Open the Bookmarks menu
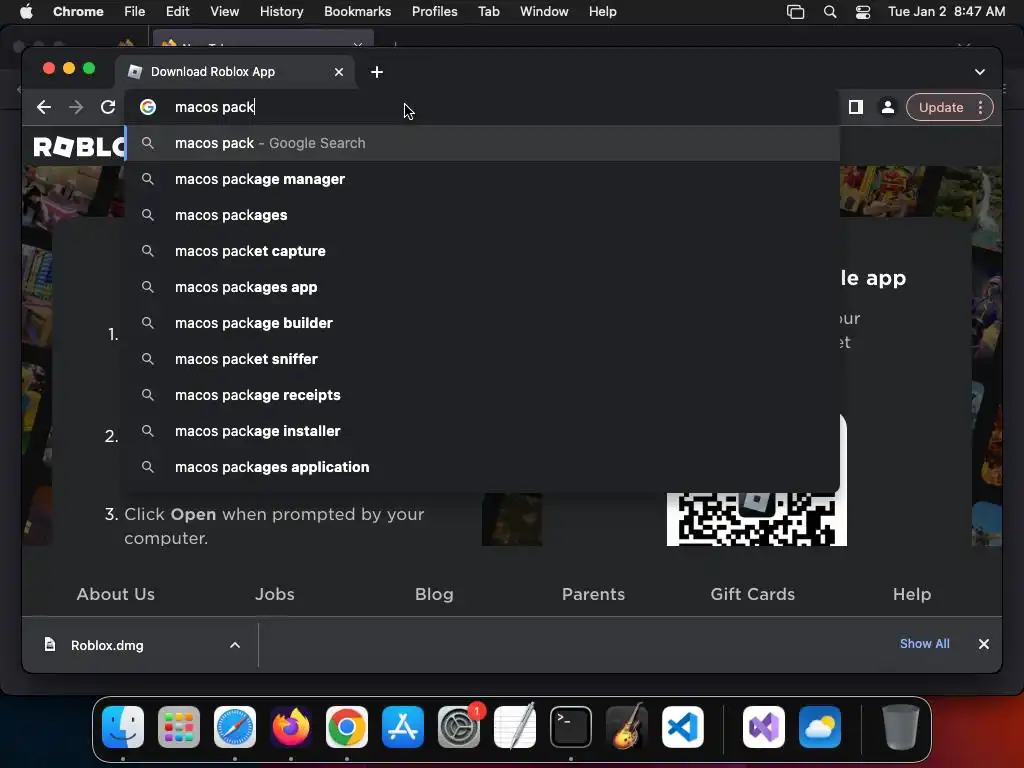This screenshot has height=768, width=1024. [x=357, y=12]
